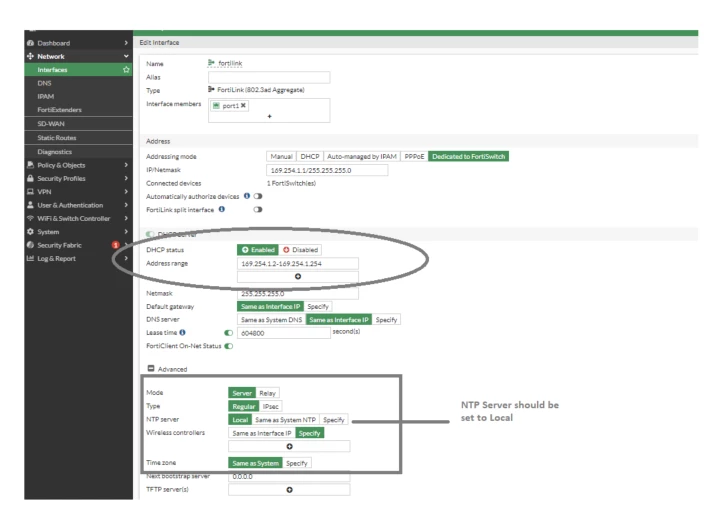Click the WiFi & Switch Controller icon
The width and height of the screenshot is (717, 505).
pos(30,218)
